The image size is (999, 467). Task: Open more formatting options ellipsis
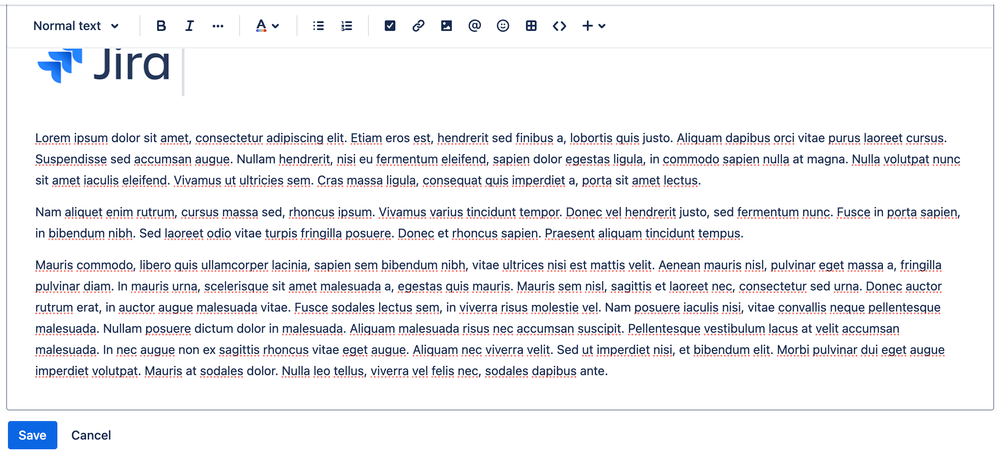click(218, 26)
